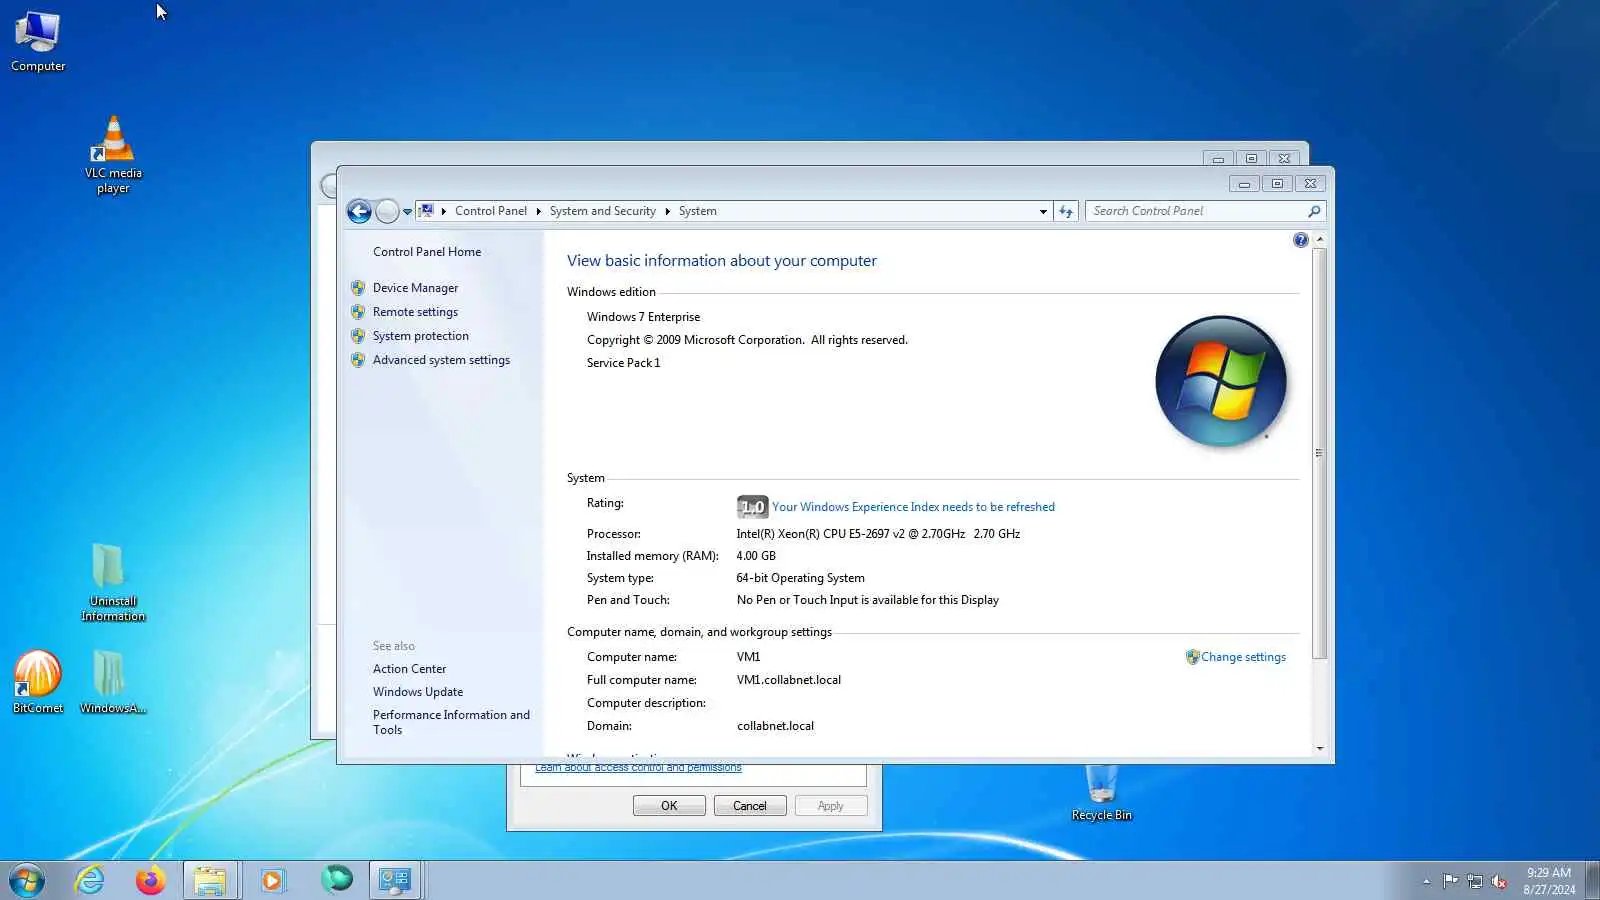Navigate to System and Security breadcrumb
The image size is (1600, 900).
pos(602,211)
